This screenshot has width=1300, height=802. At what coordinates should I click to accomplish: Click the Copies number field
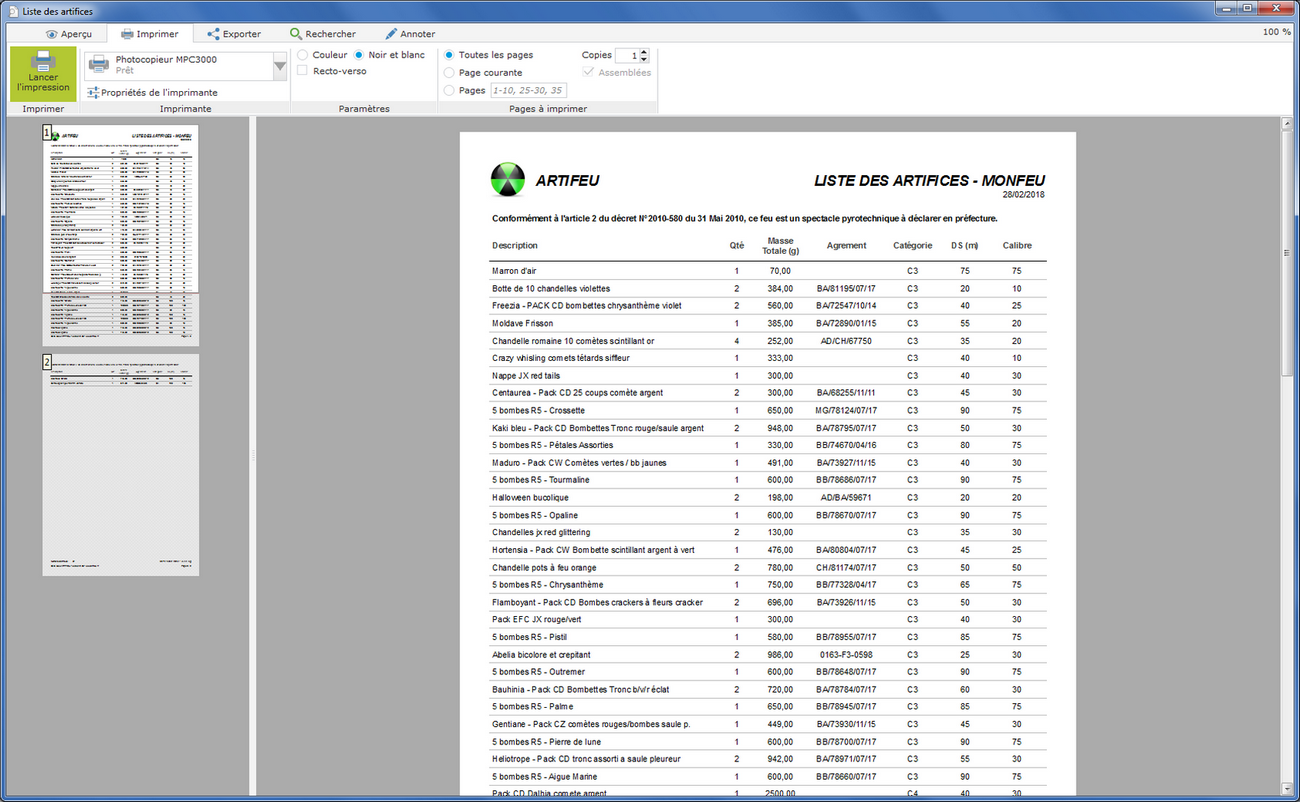point(626,56)
